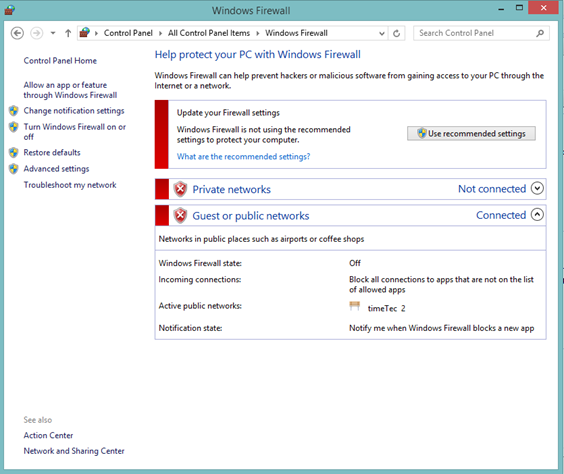Image resolution: width=564 pixels, height=474 pixels.
Task: Open Turn Windows Firewall on or off
Action: (74, 132)
